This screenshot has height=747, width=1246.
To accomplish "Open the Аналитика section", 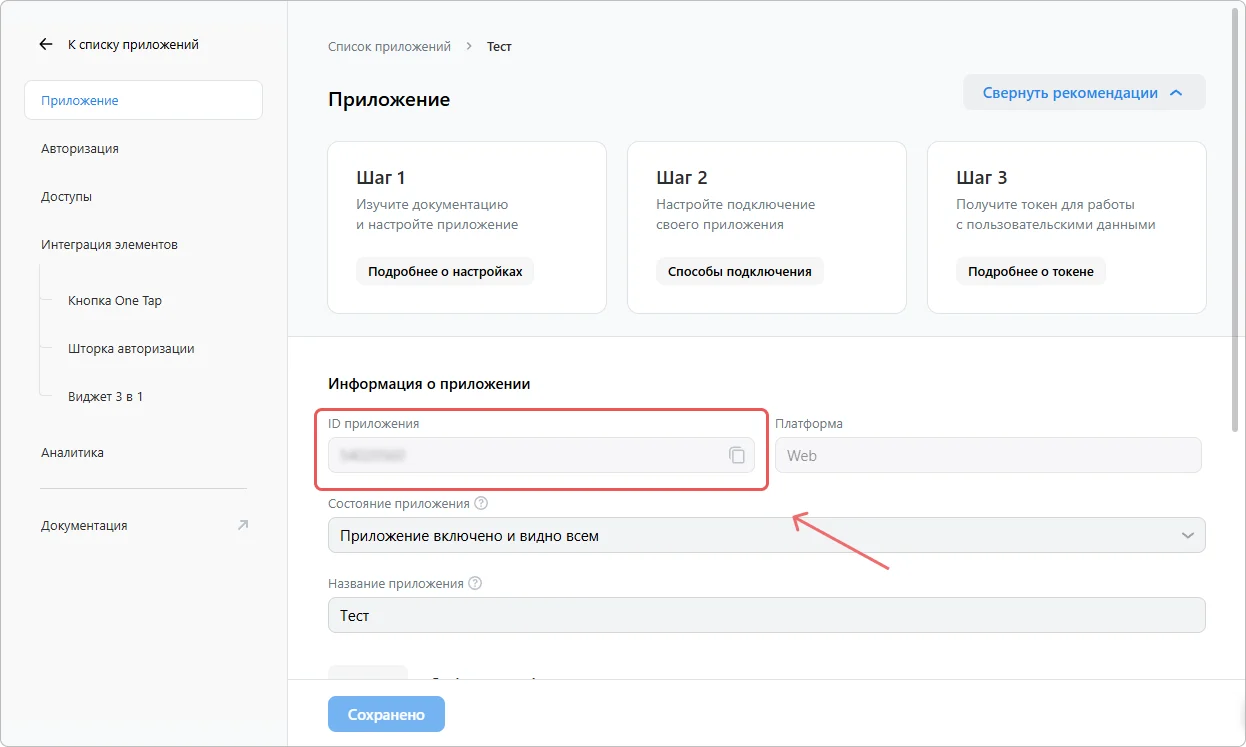I will pyautogui.click(x=70, y=452).
